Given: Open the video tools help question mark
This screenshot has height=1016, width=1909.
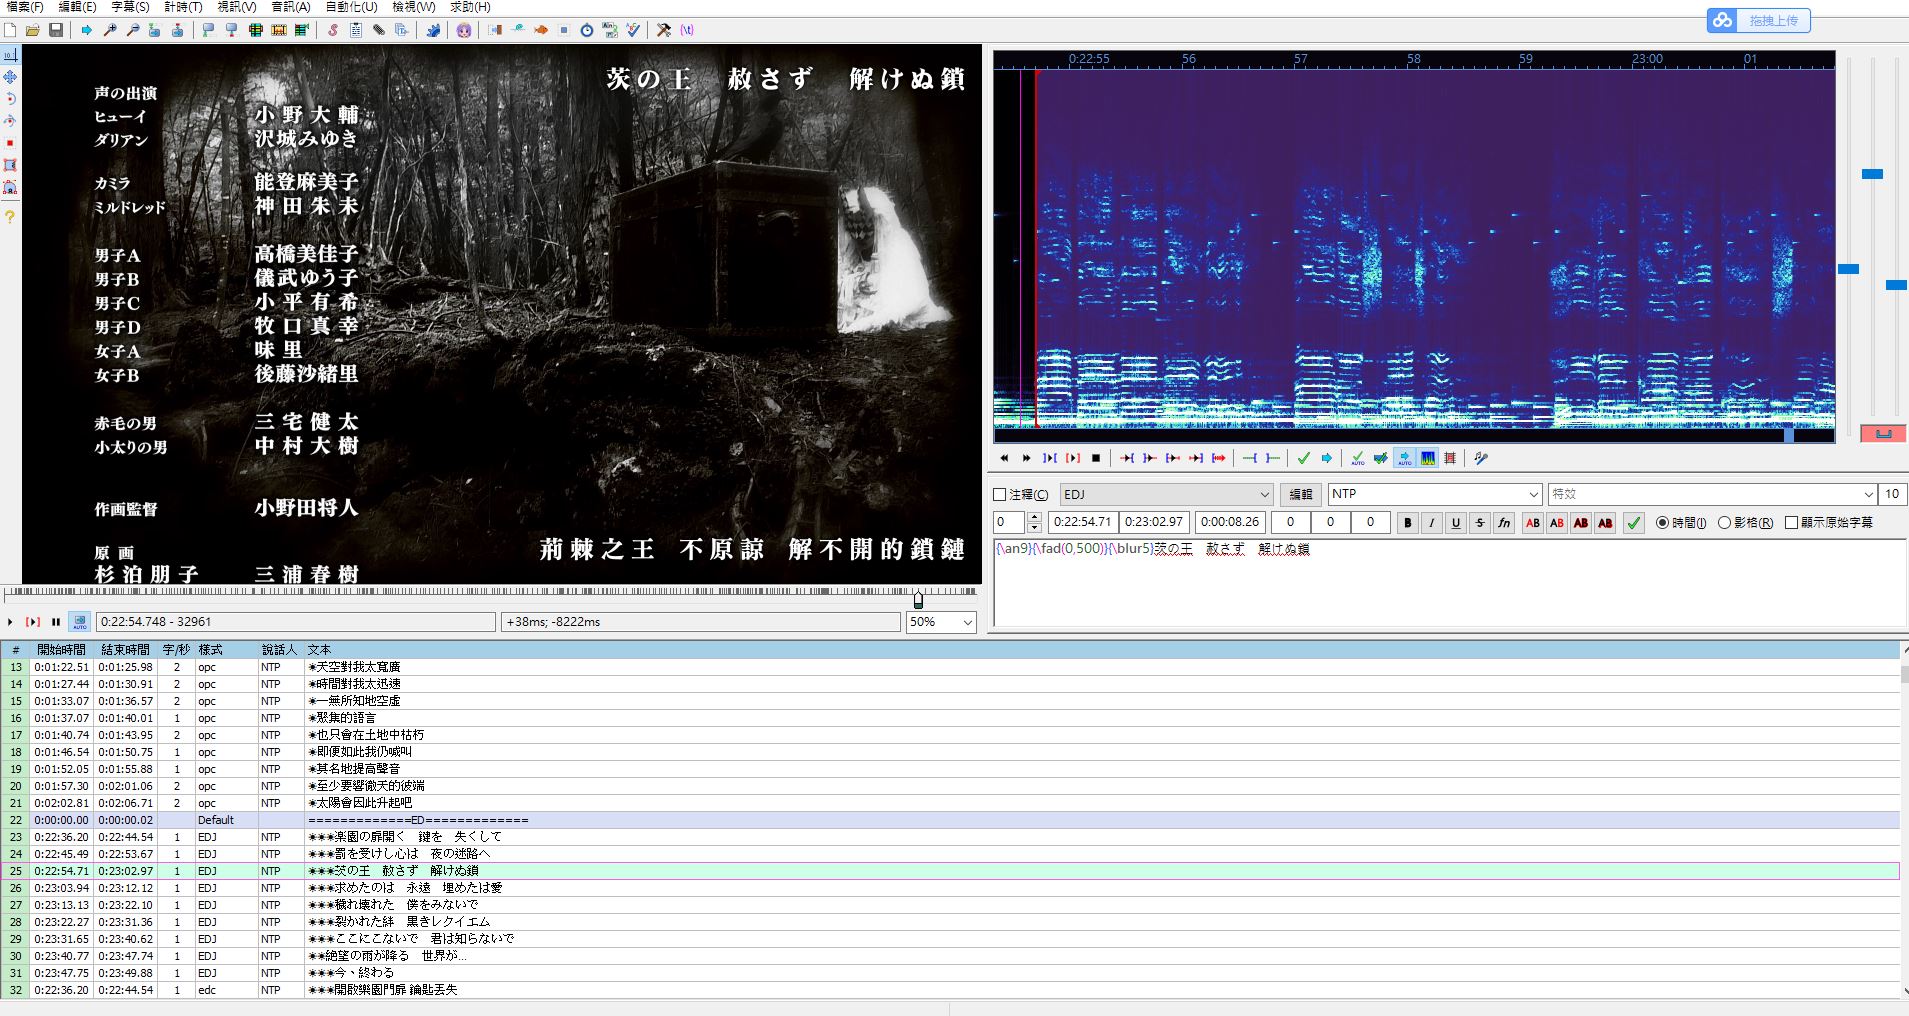Looking at the screenshot, I should [x=10, y=216].
